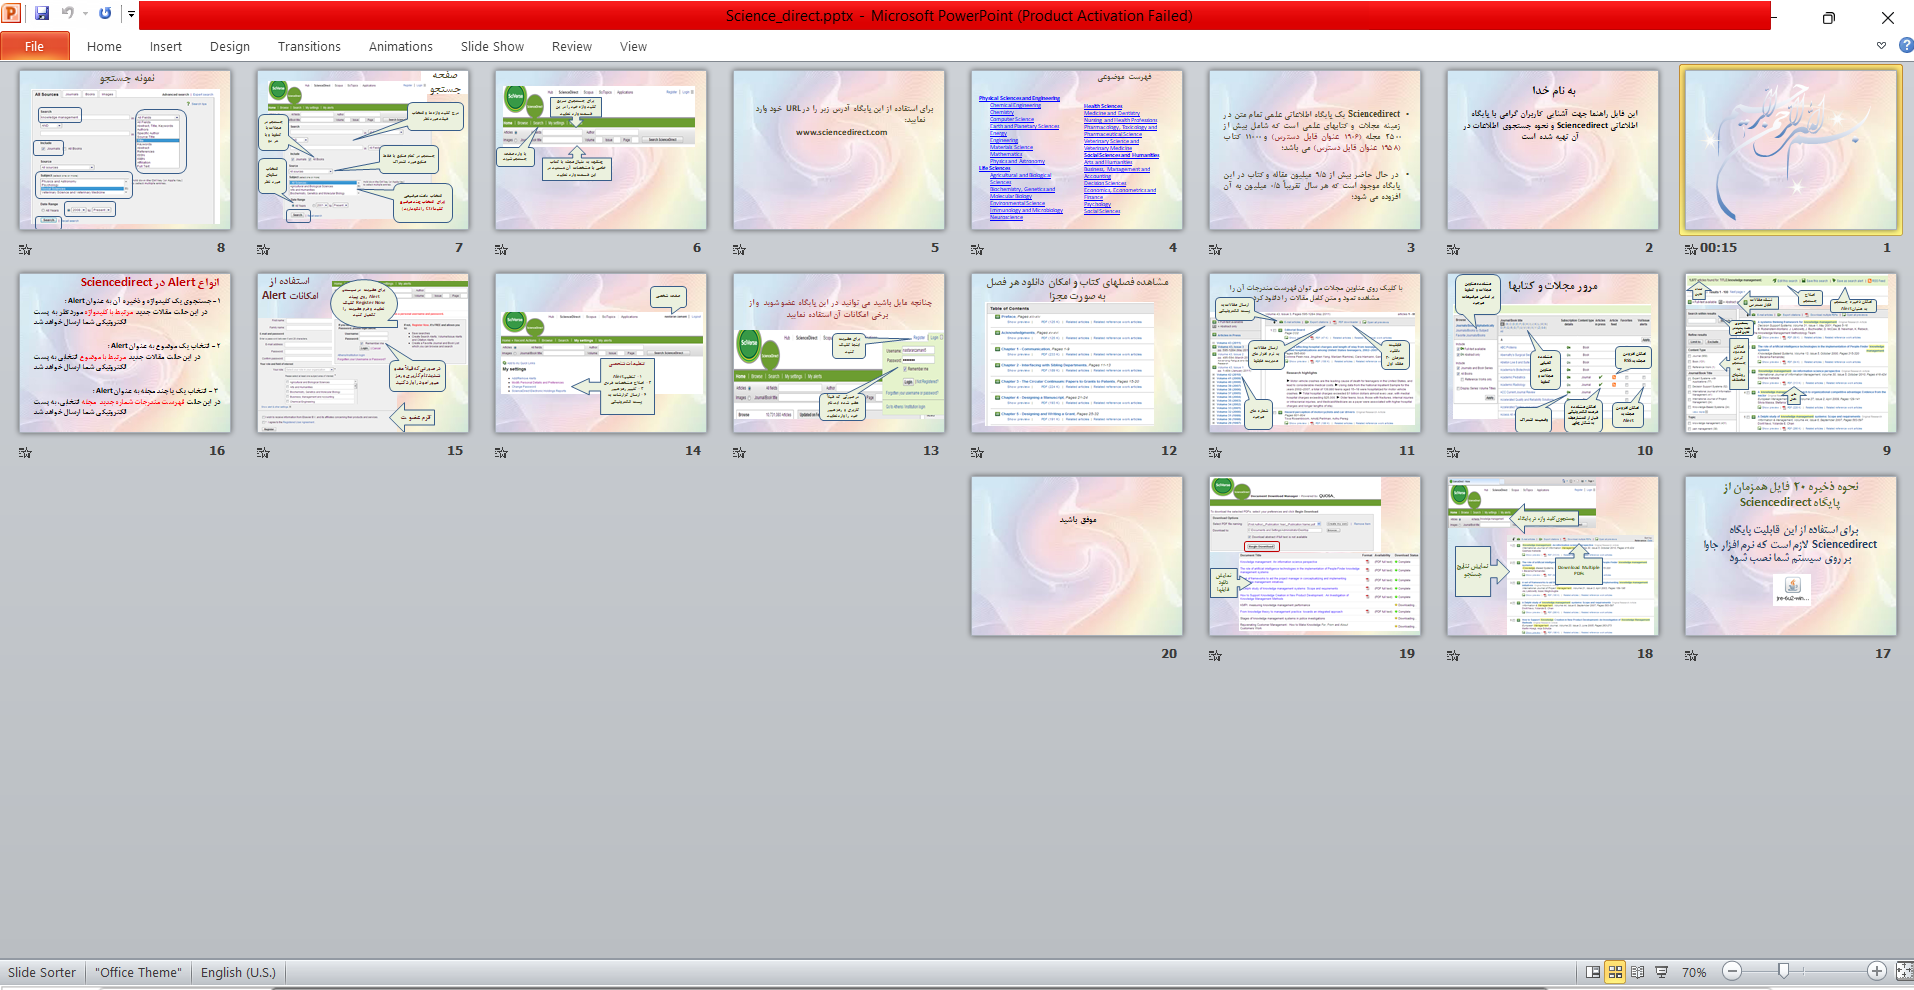The height and width of the screenshot is (990, 1914).
Task: Click transition star icon under slide 19
Action: (1215, 655)
